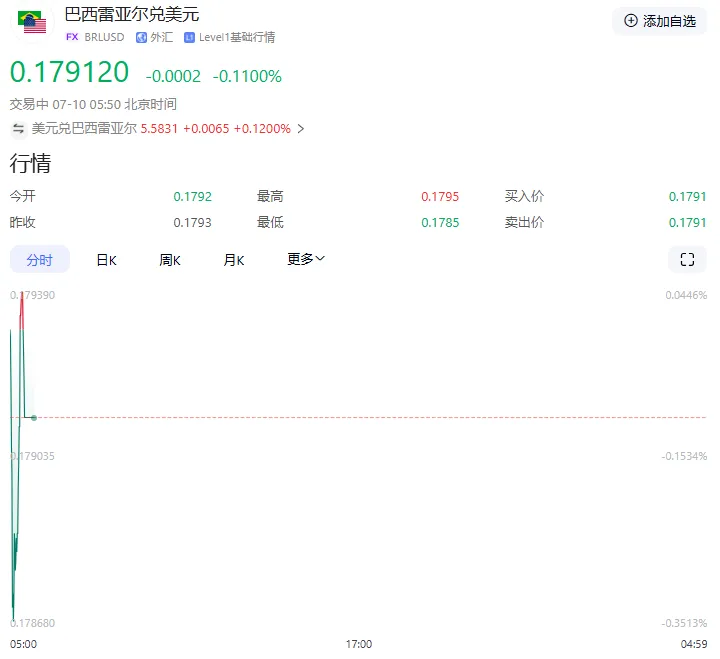This screenshot has width=720, height=659.
Task: Open the right chevron after +0.1200%
Action: (x=301, y=129)
